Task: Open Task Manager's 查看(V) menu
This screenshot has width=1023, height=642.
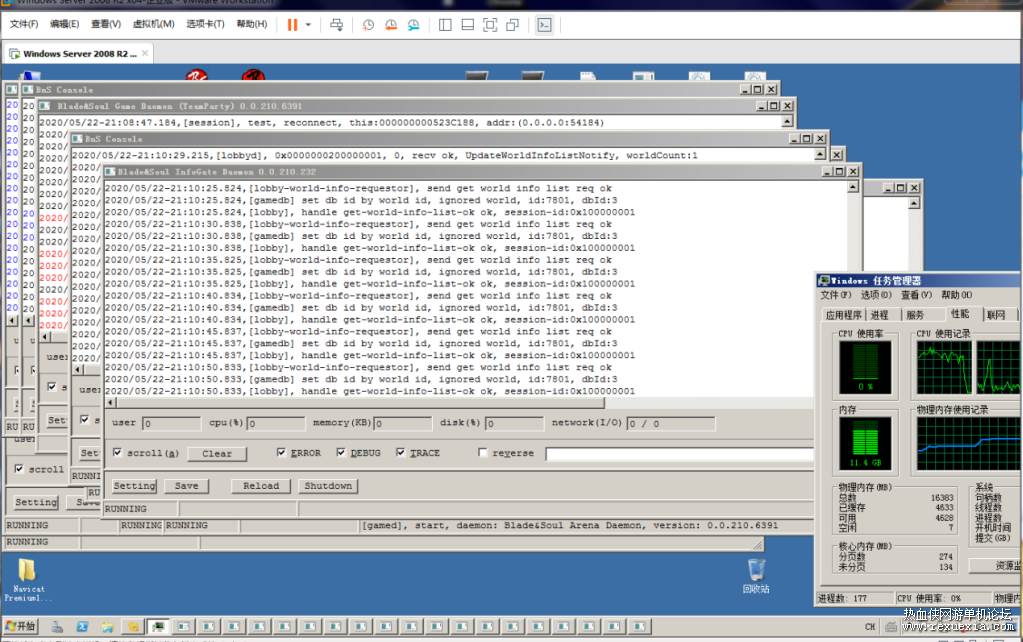Action: pyautogui.click(x=917, y=295)
